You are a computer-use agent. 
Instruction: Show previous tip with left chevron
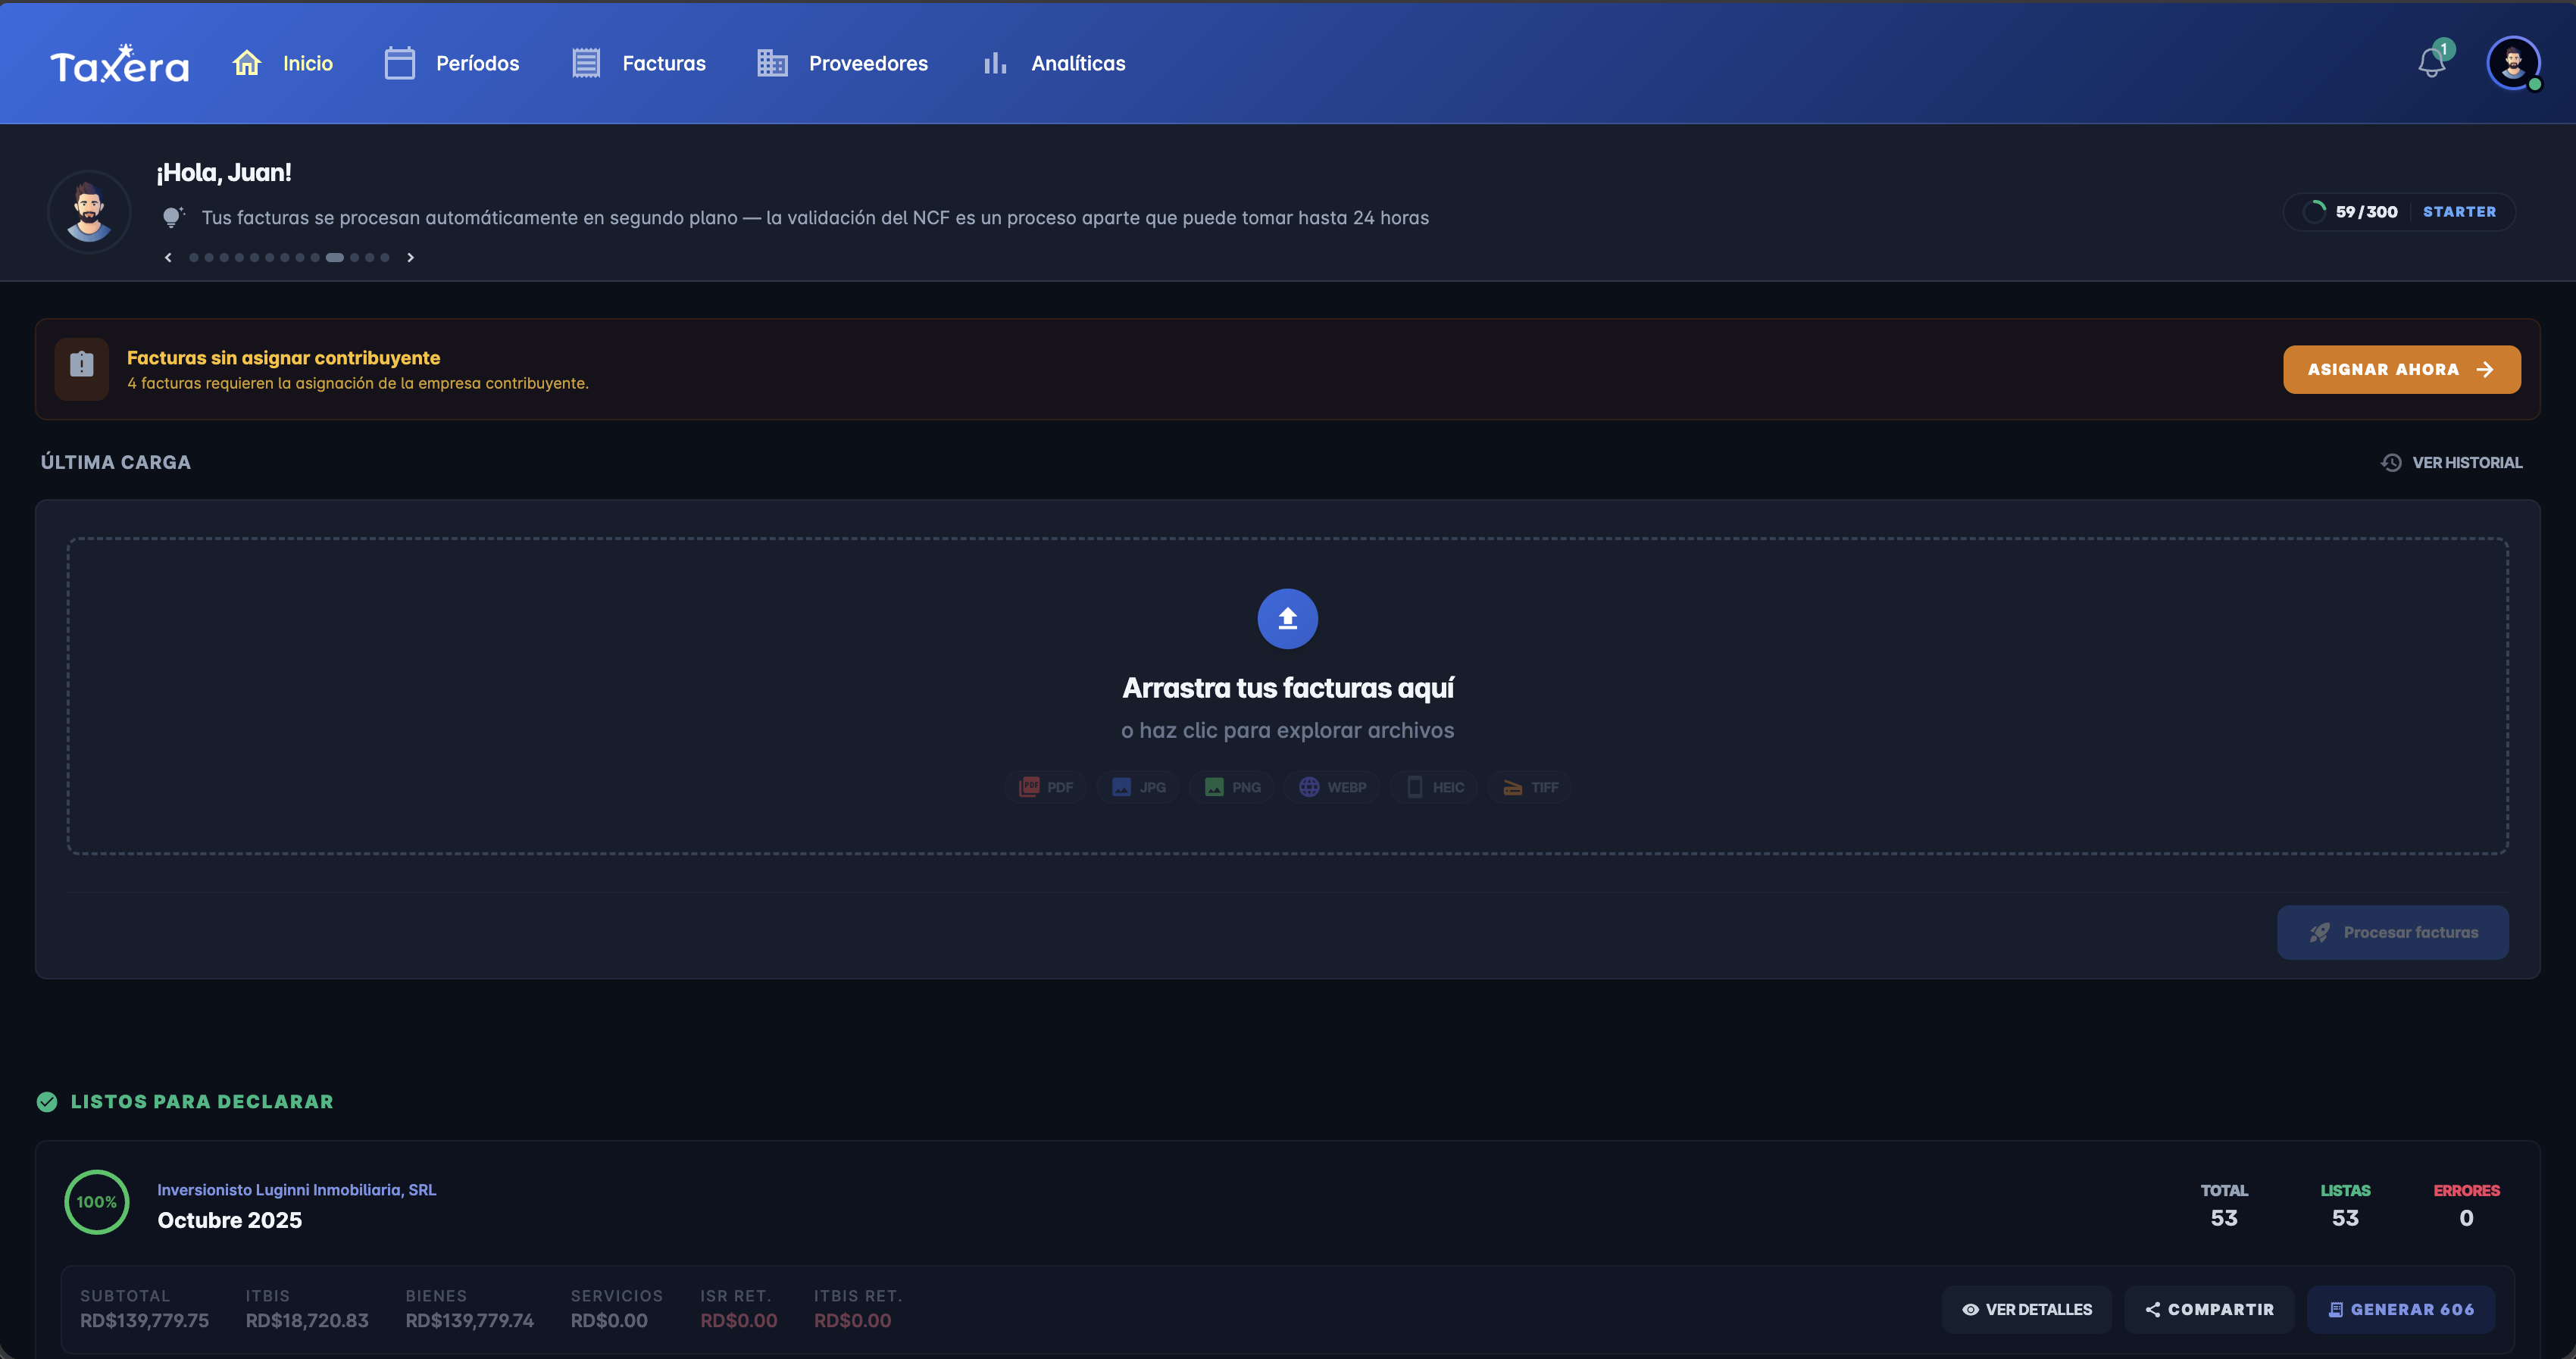[x=168, y=257]
